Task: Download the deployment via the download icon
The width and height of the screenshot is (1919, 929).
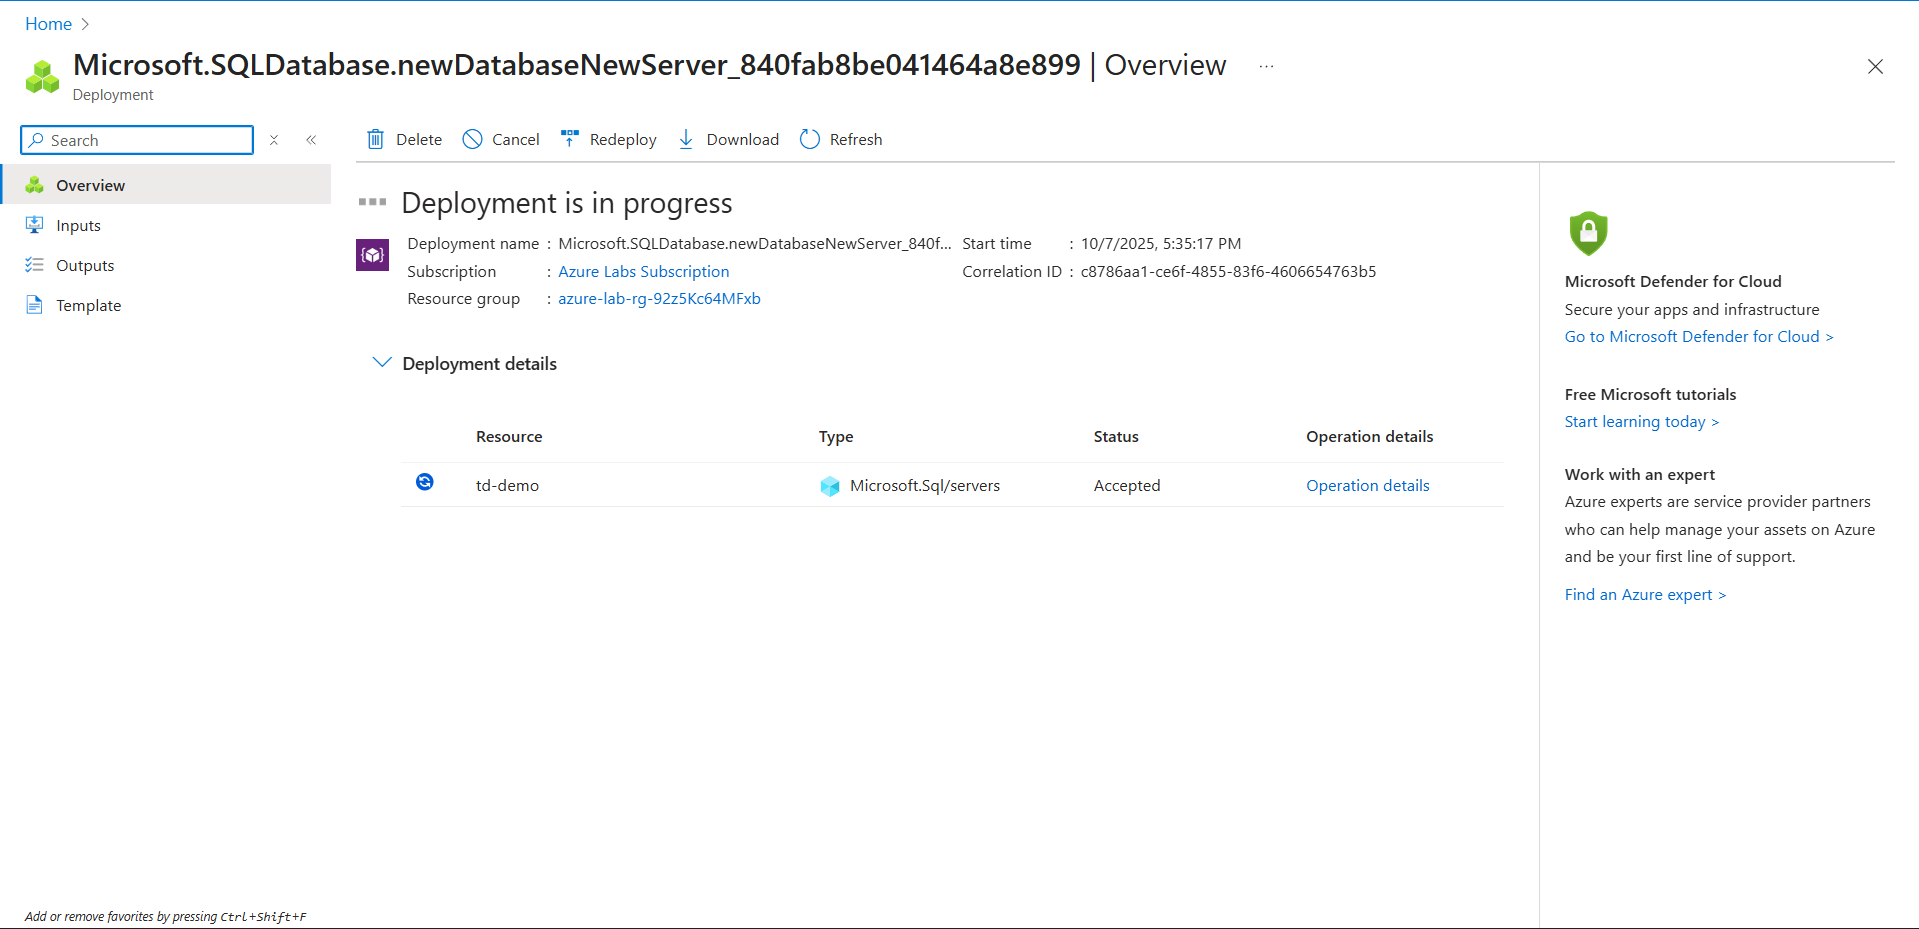Action: (686, 139)
